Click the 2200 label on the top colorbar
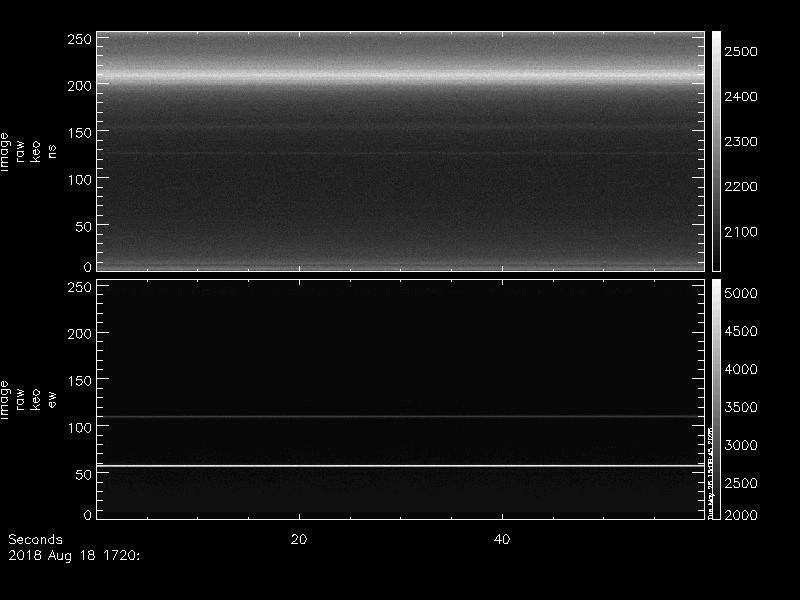 [741, 186]
